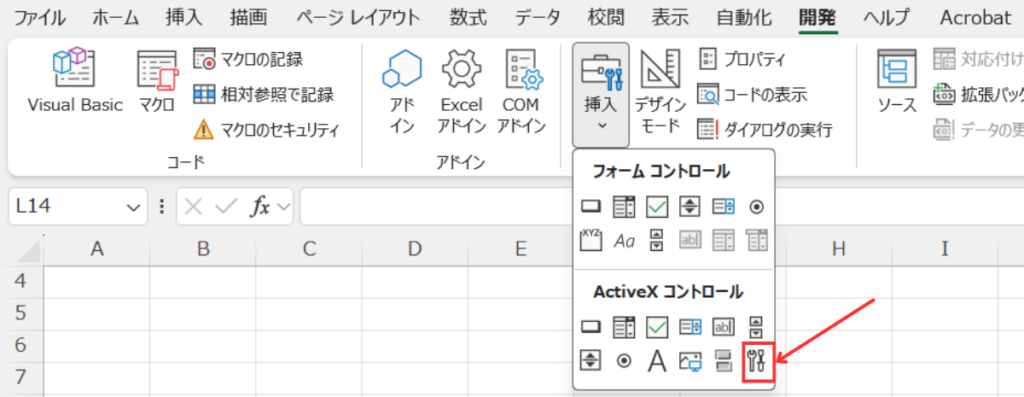The image size is (1024, 397).
Task: Insert a form control Option Button
Action: [756, 207]
